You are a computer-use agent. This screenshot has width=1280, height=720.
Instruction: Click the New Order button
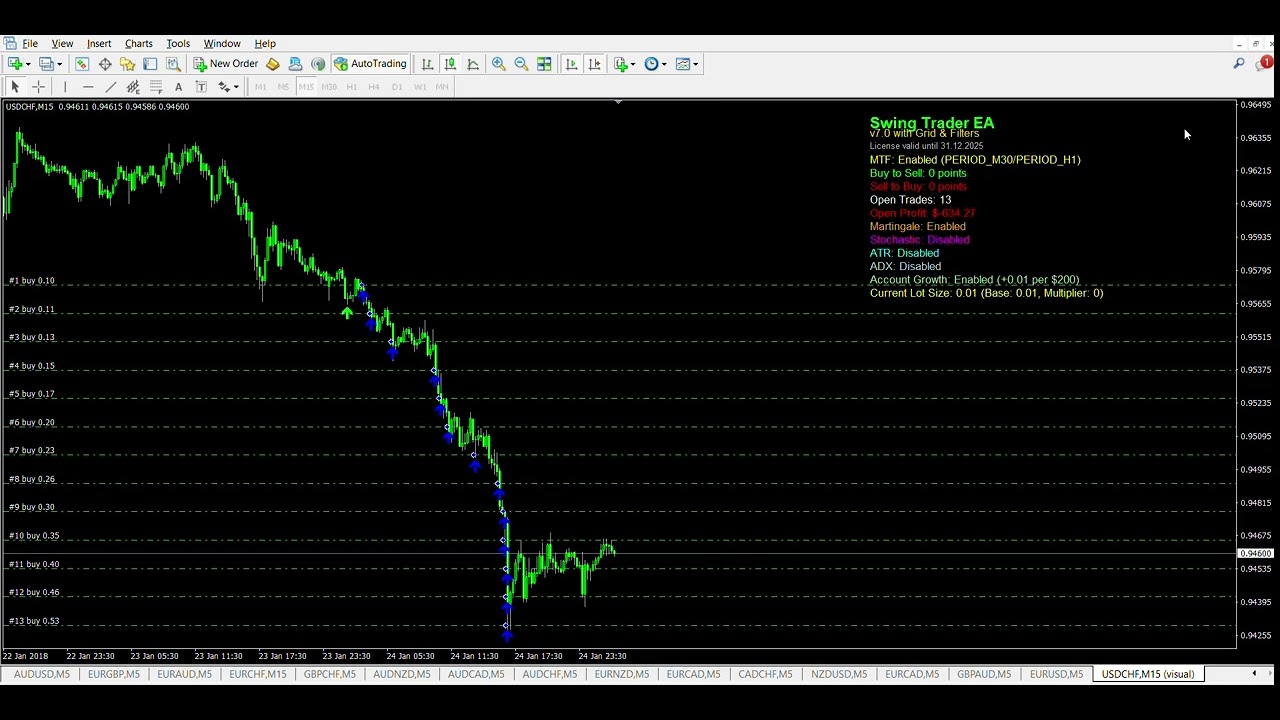point(225,64)
